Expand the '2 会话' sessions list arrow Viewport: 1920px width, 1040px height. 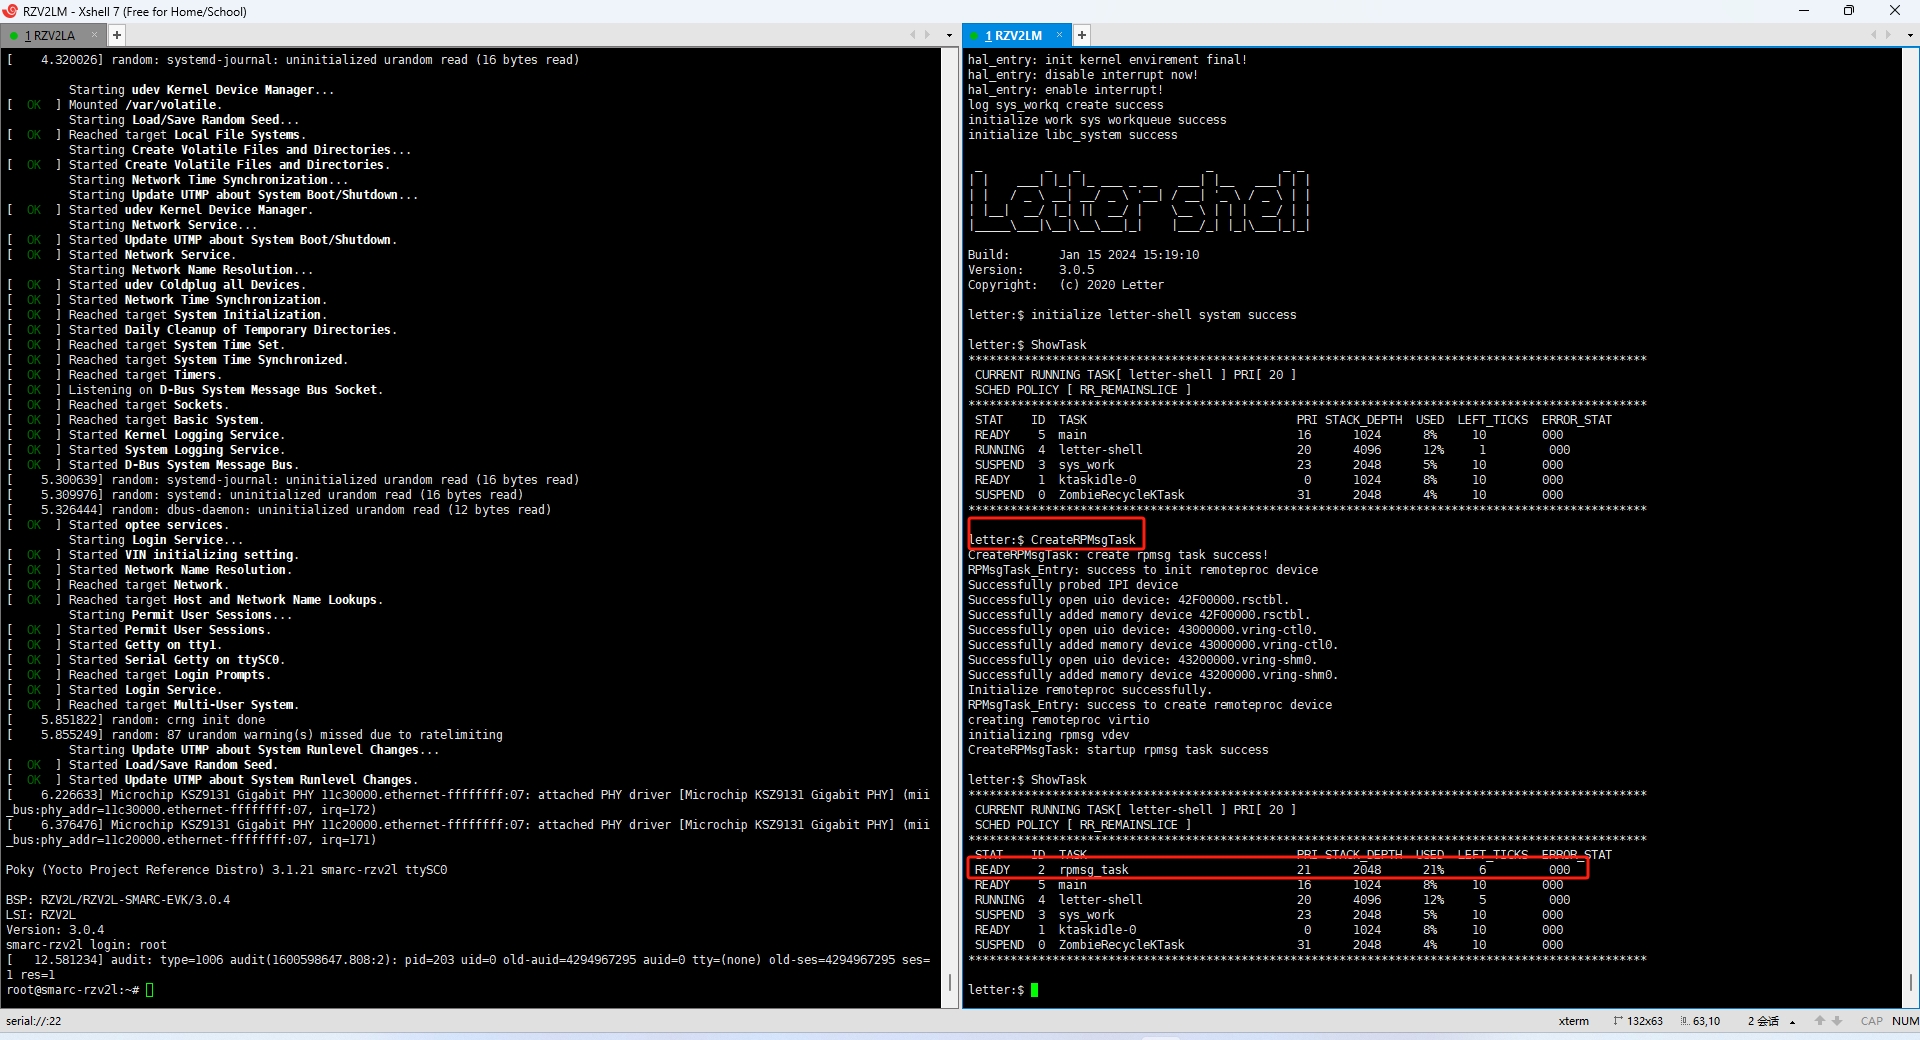1792,1022
